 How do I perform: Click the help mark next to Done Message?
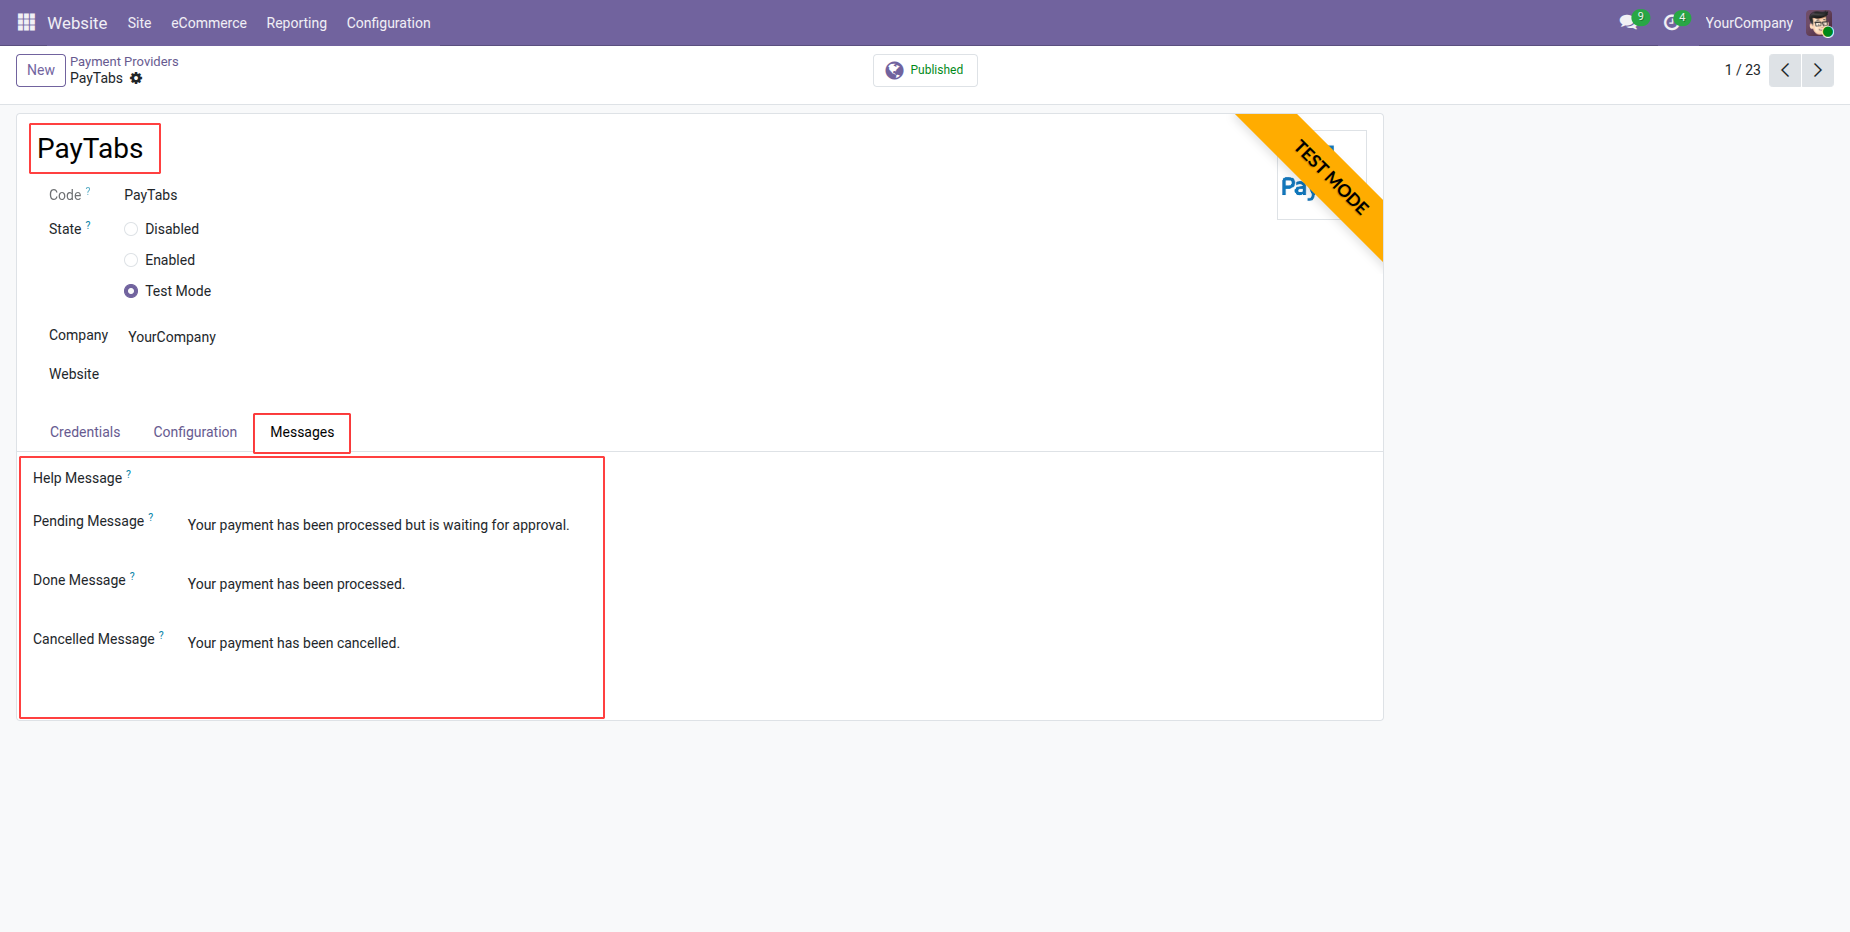pos(132,575)
